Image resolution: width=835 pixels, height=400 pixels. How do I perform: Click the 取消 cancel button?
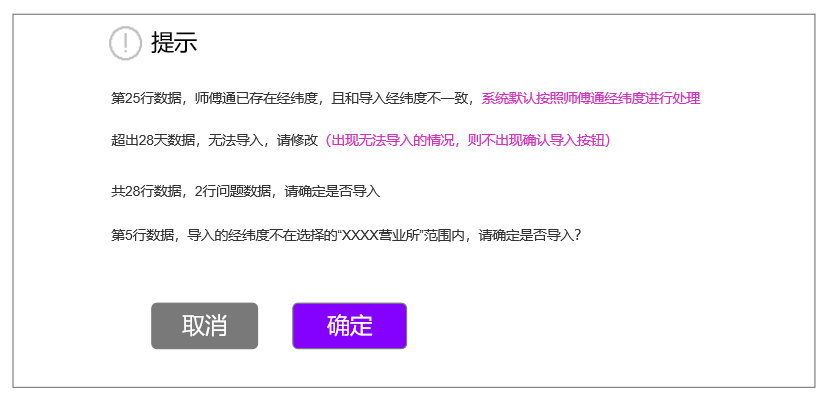tap(204, 325)
